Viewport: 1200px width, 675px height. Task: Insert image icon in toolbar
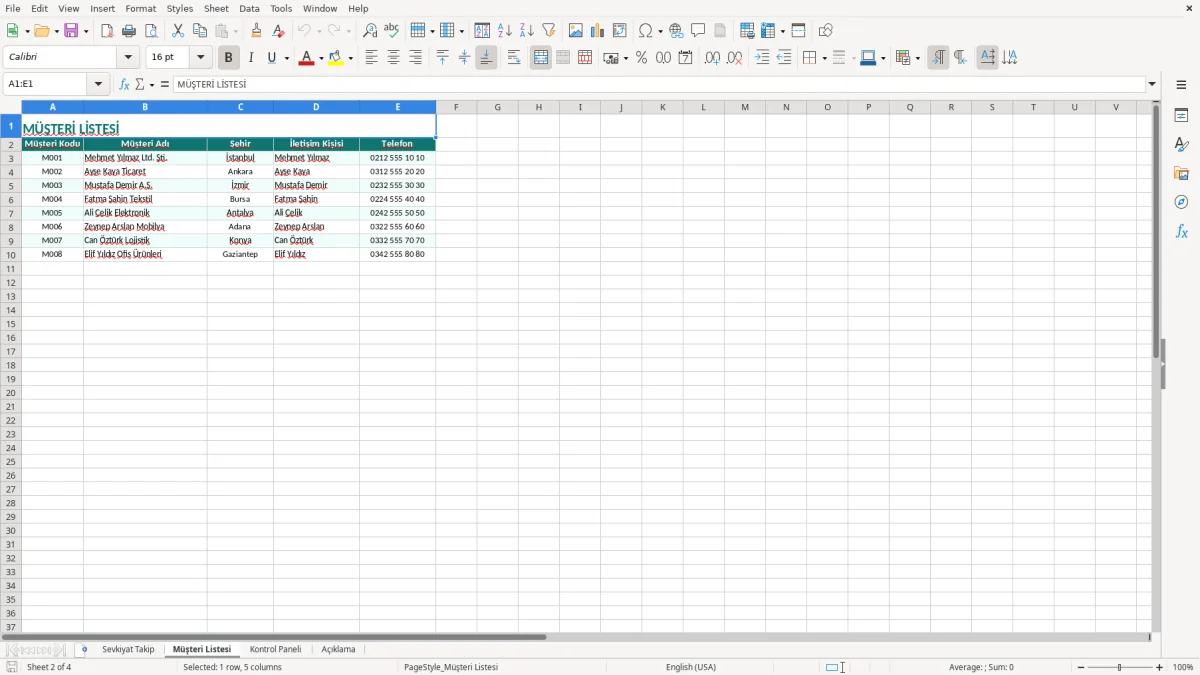click(576, 31)
